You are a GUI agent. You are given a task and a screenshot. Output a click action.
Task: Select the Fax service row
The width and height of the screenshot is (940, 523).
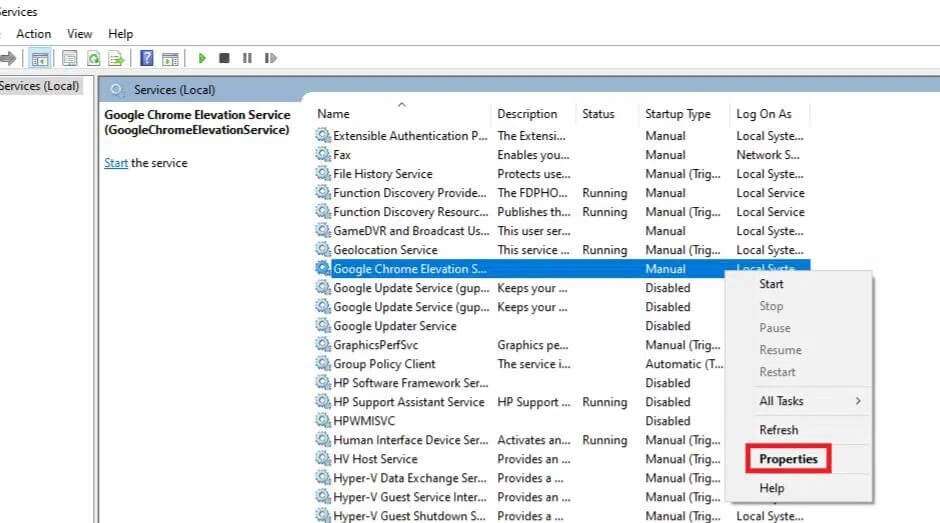coord(562,155)
